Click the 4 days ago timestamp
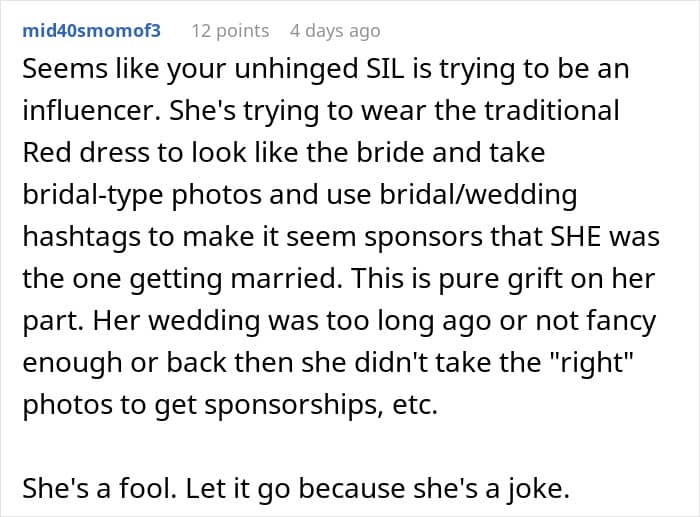Image resolution: width=700 pixels, height=517 pixels. pos(334,31)
